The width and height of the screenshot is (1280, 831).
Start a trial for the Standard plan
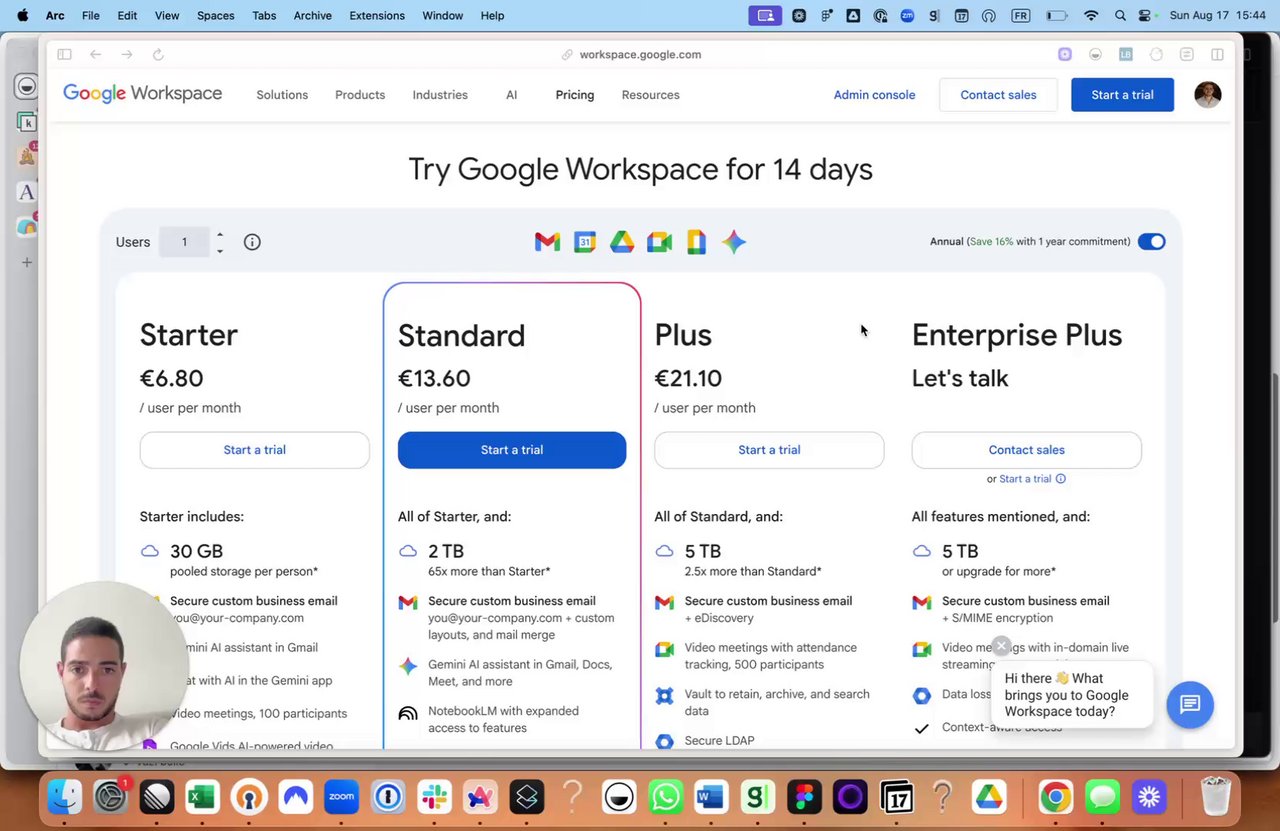512,450
